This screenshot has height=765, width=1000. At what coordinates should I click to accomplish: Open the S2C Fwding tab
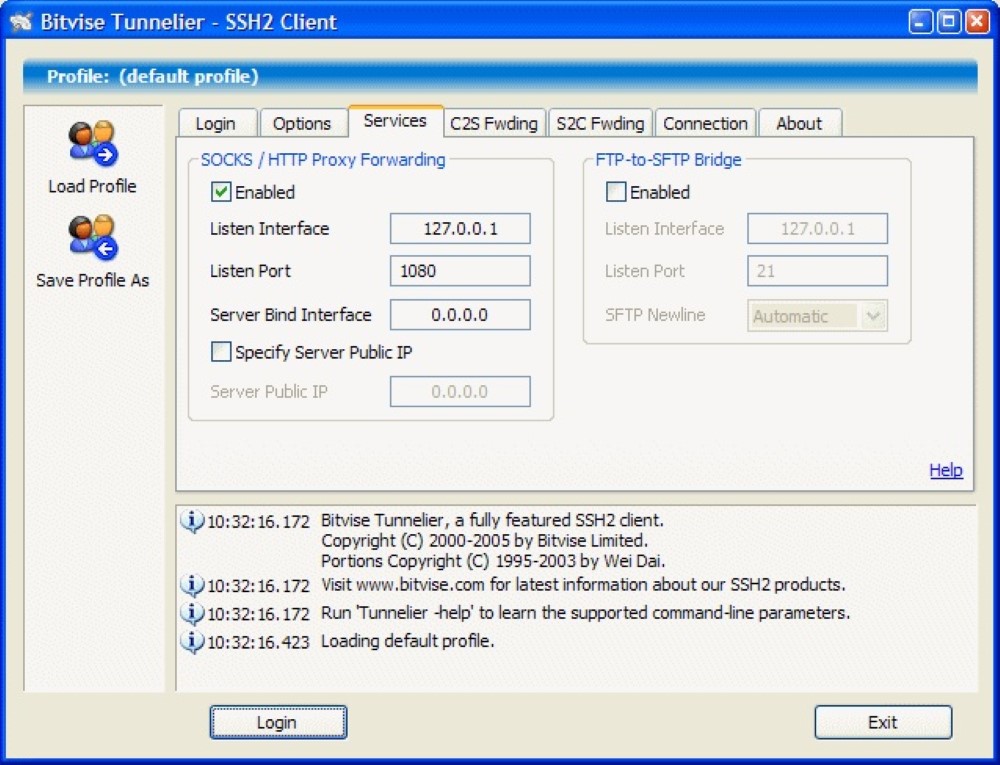[x=600, y=123]
